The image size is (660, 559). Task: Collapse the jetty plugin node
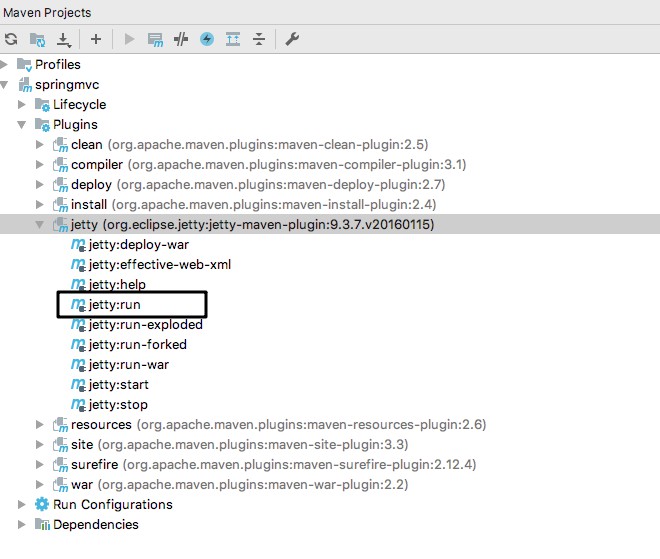coord(40,225)
